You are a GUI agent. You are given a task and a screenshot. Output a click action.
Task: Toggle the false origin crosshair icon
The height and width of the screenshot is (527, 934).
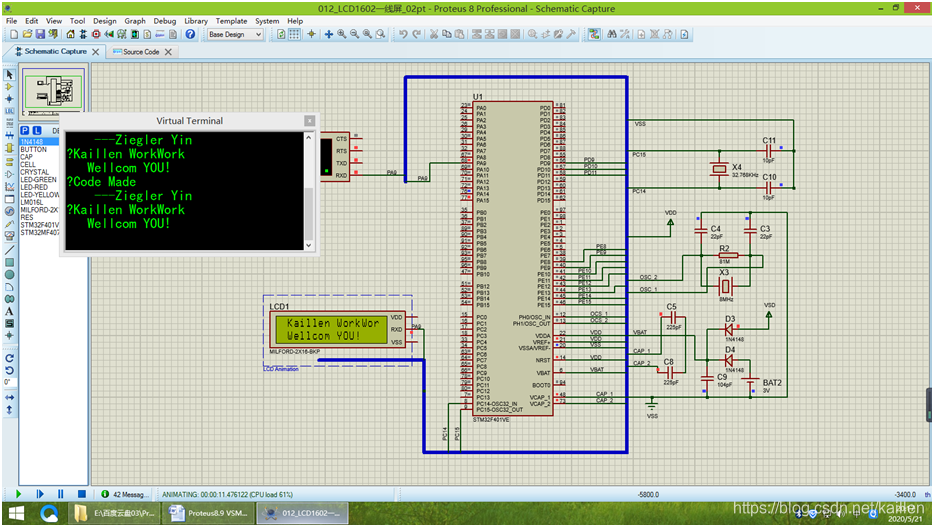coord(311,35)
